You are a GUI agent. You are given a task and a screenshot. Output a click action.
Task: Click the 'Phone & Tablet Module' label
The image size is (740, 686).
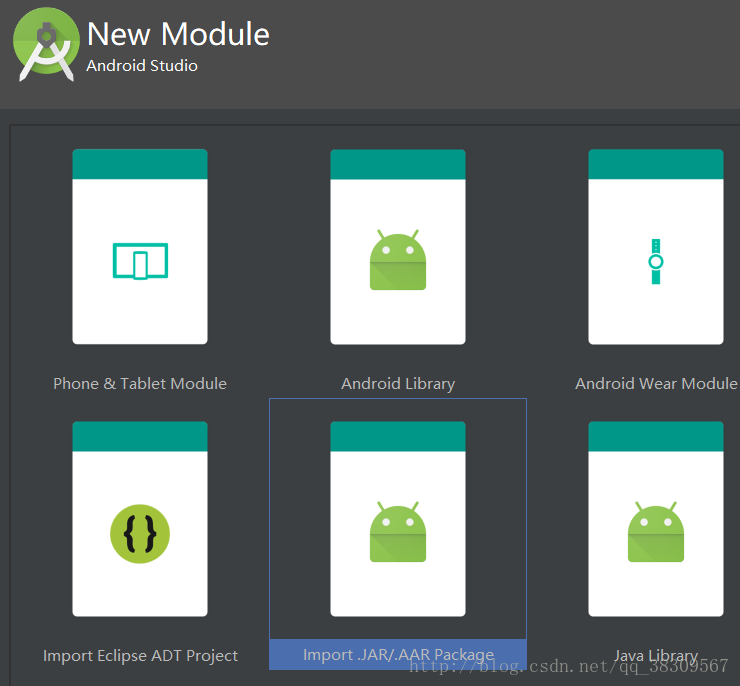[140, 384]
